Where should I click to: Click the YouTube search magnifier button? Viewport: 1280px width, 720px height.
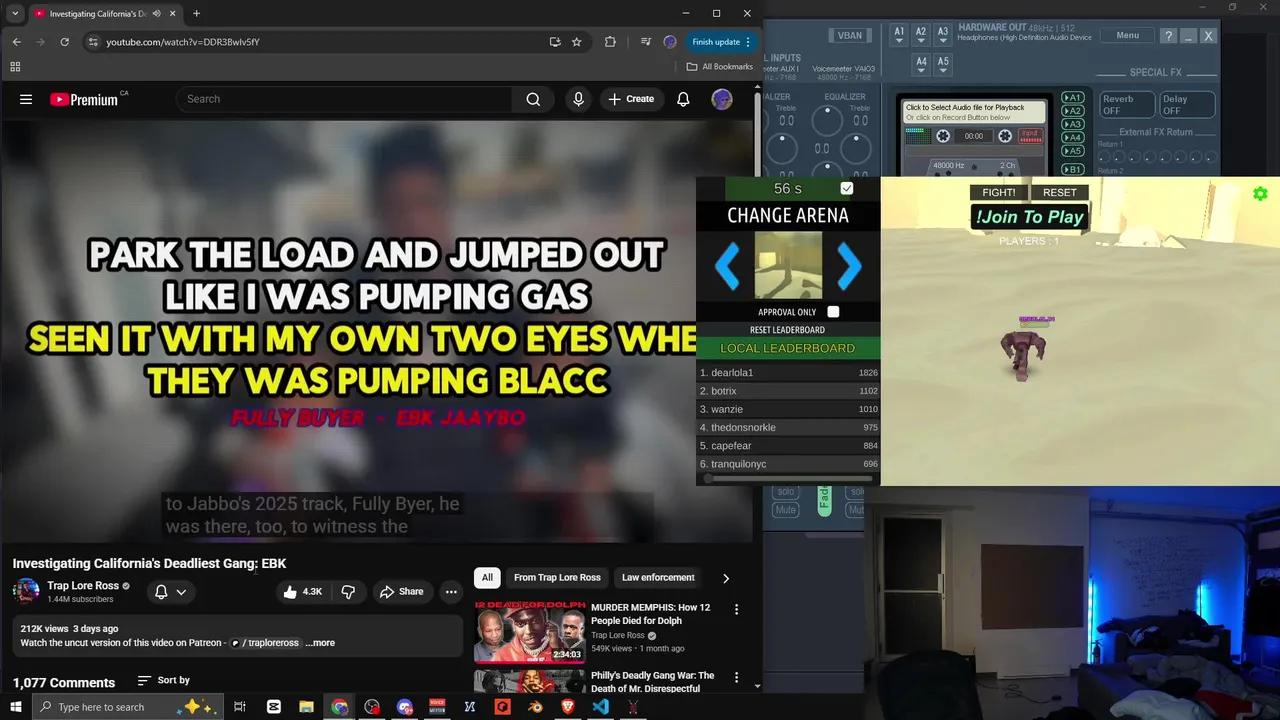coord(533,99)
